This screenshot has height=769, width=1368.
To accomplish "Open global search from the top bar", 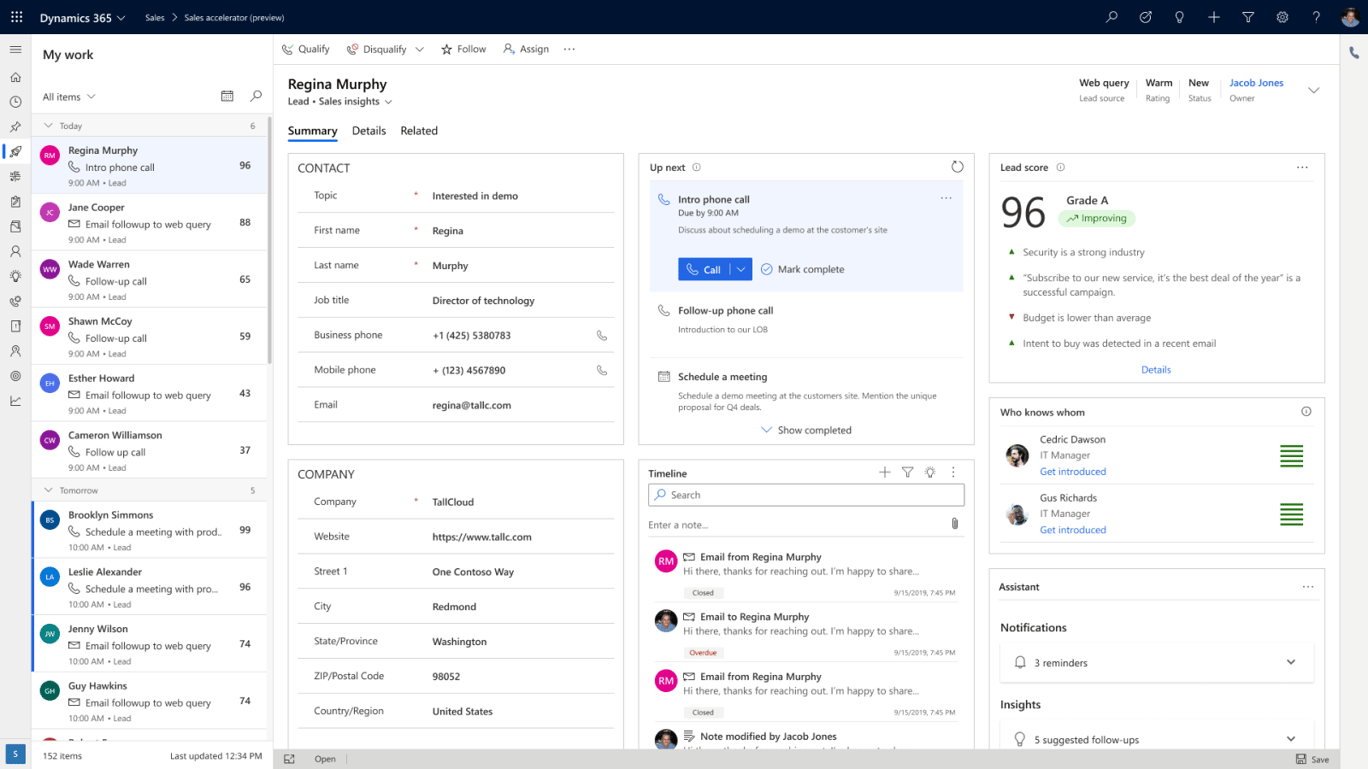I will pyautogui.click(x=1112, y=17).
